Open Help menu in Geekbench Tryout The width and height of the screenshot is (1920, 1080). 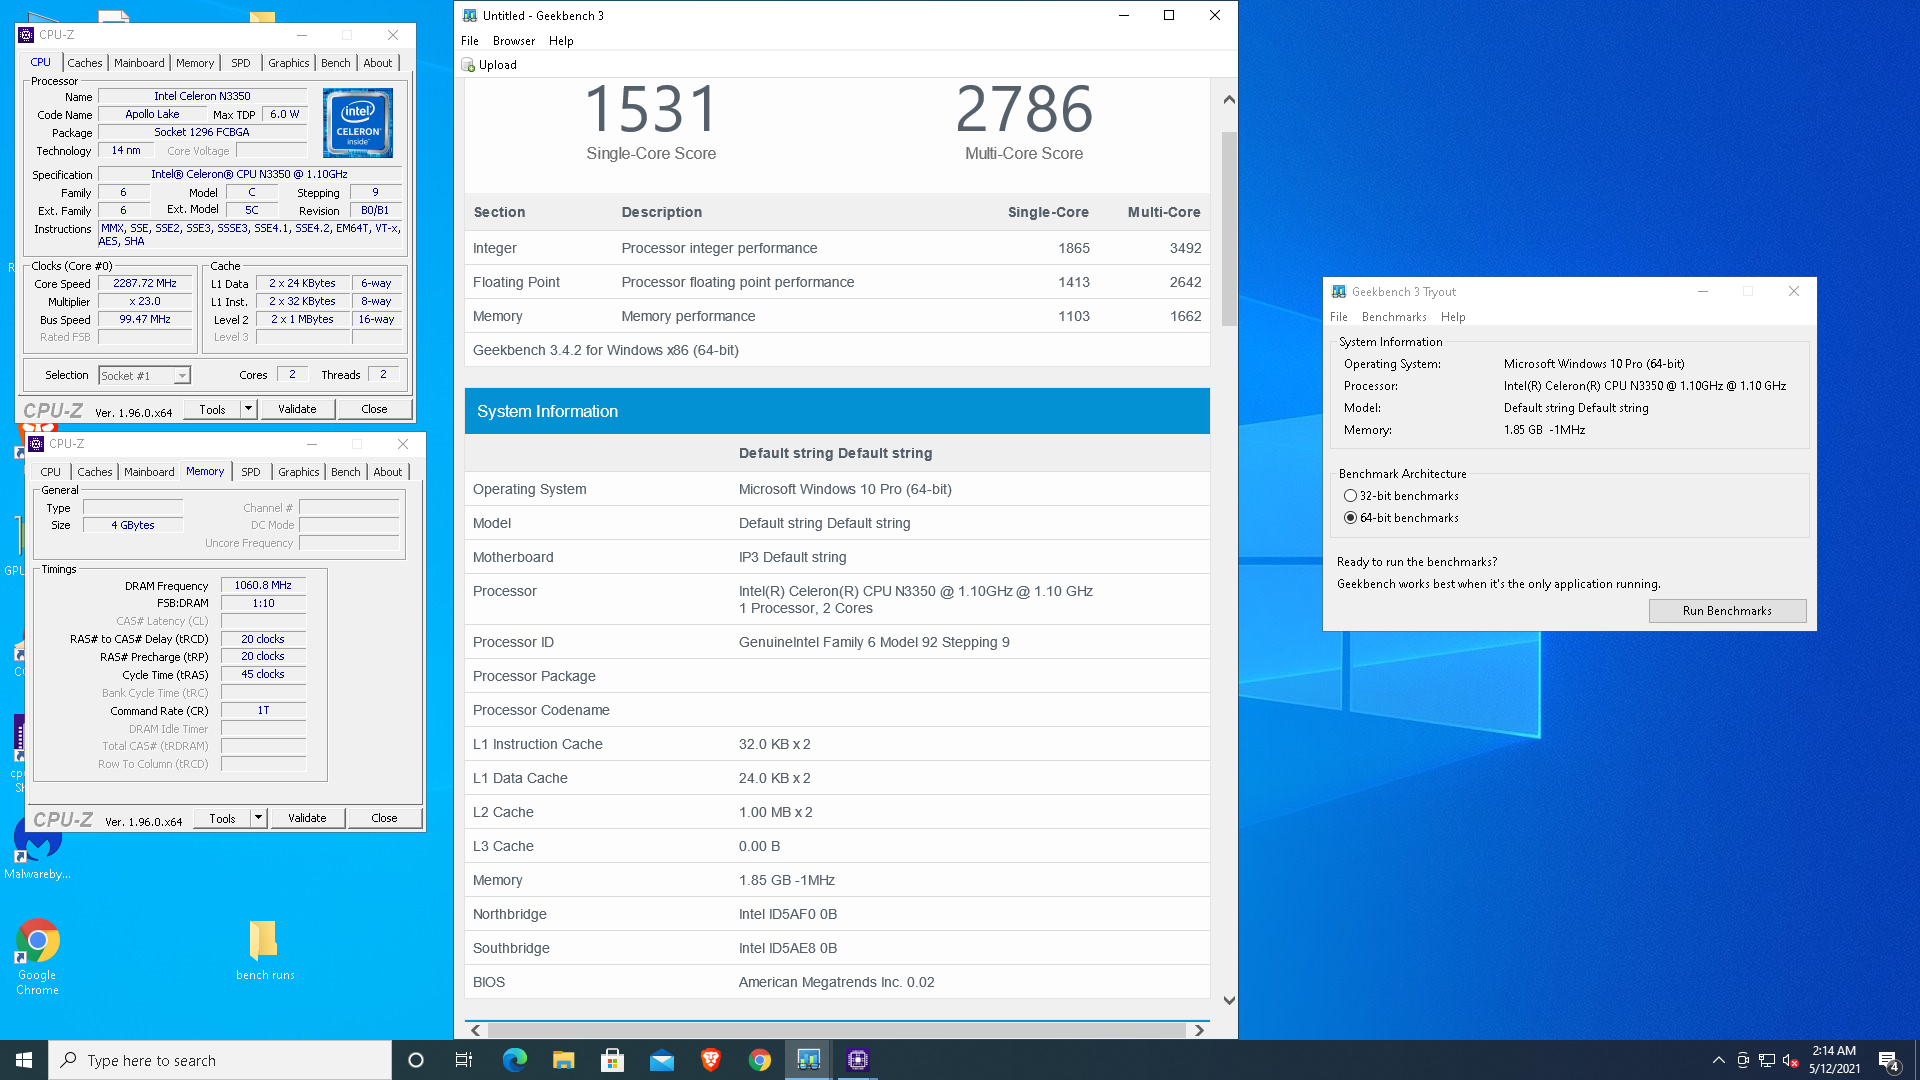pyautogui.click(x=1453, y=317)
